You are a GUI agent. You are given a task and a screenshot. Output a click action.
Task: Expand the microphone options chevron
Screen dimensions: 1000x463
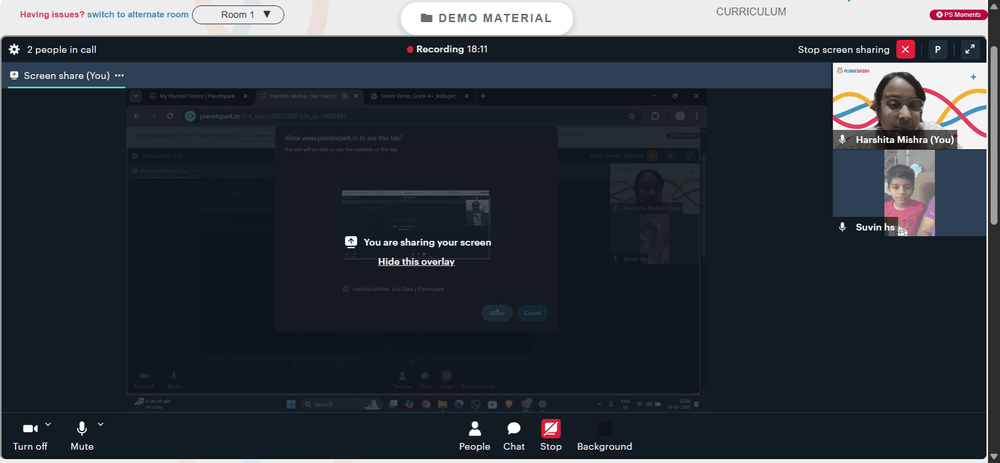[x=100, y=424]
